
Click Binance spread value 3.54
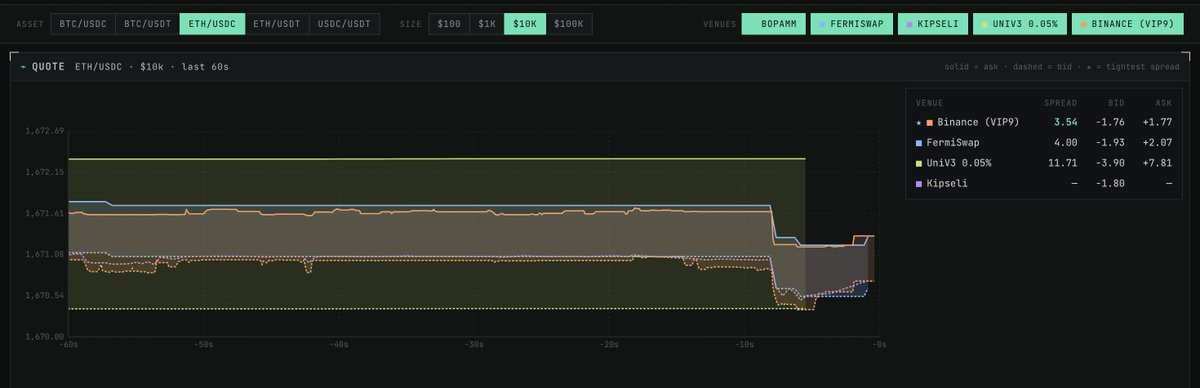click(x=1066, y=122)
